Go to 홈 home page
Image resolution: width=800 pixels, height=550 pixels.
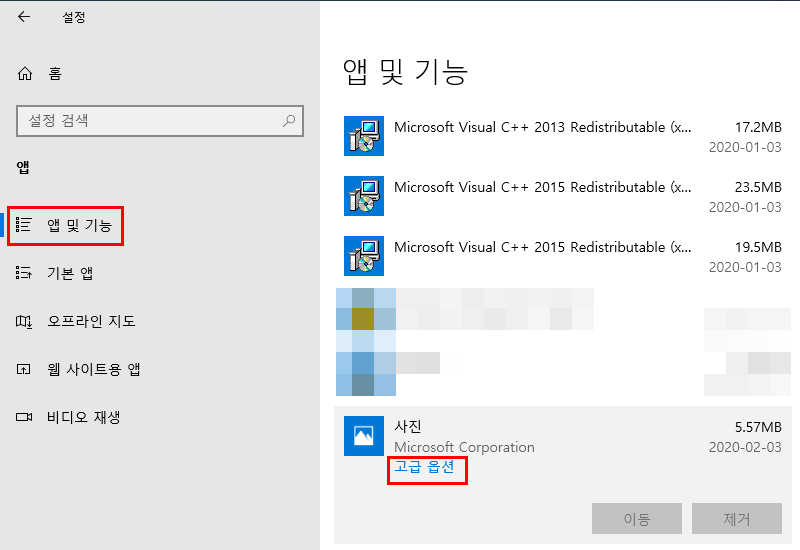click(x=55, y=74)
